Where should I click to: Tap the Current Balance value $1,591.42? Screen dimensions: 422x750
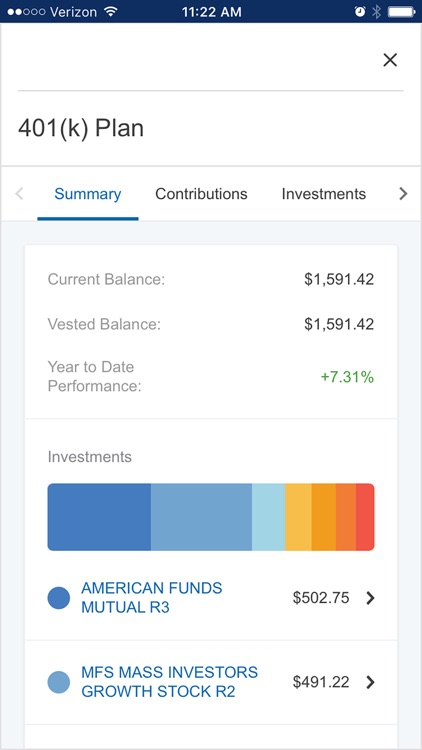tap(339, 279)
